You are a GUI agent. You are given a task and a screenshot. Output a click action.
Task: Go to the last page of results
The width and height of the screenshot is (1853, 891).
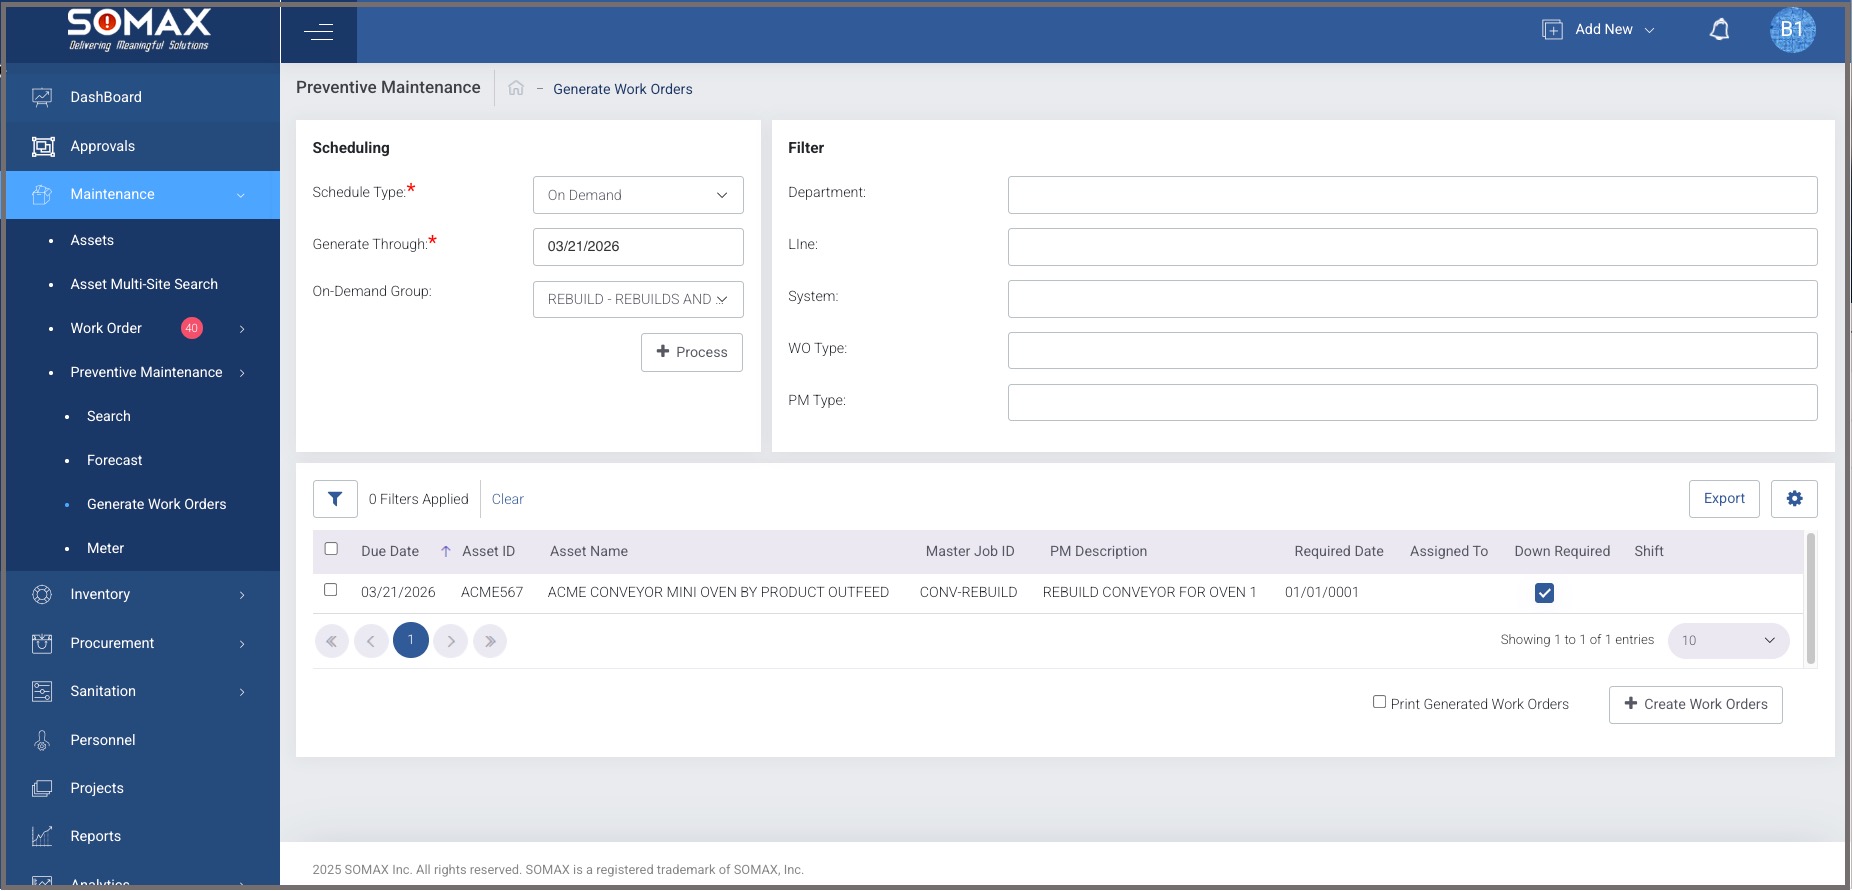click(490, 641)
